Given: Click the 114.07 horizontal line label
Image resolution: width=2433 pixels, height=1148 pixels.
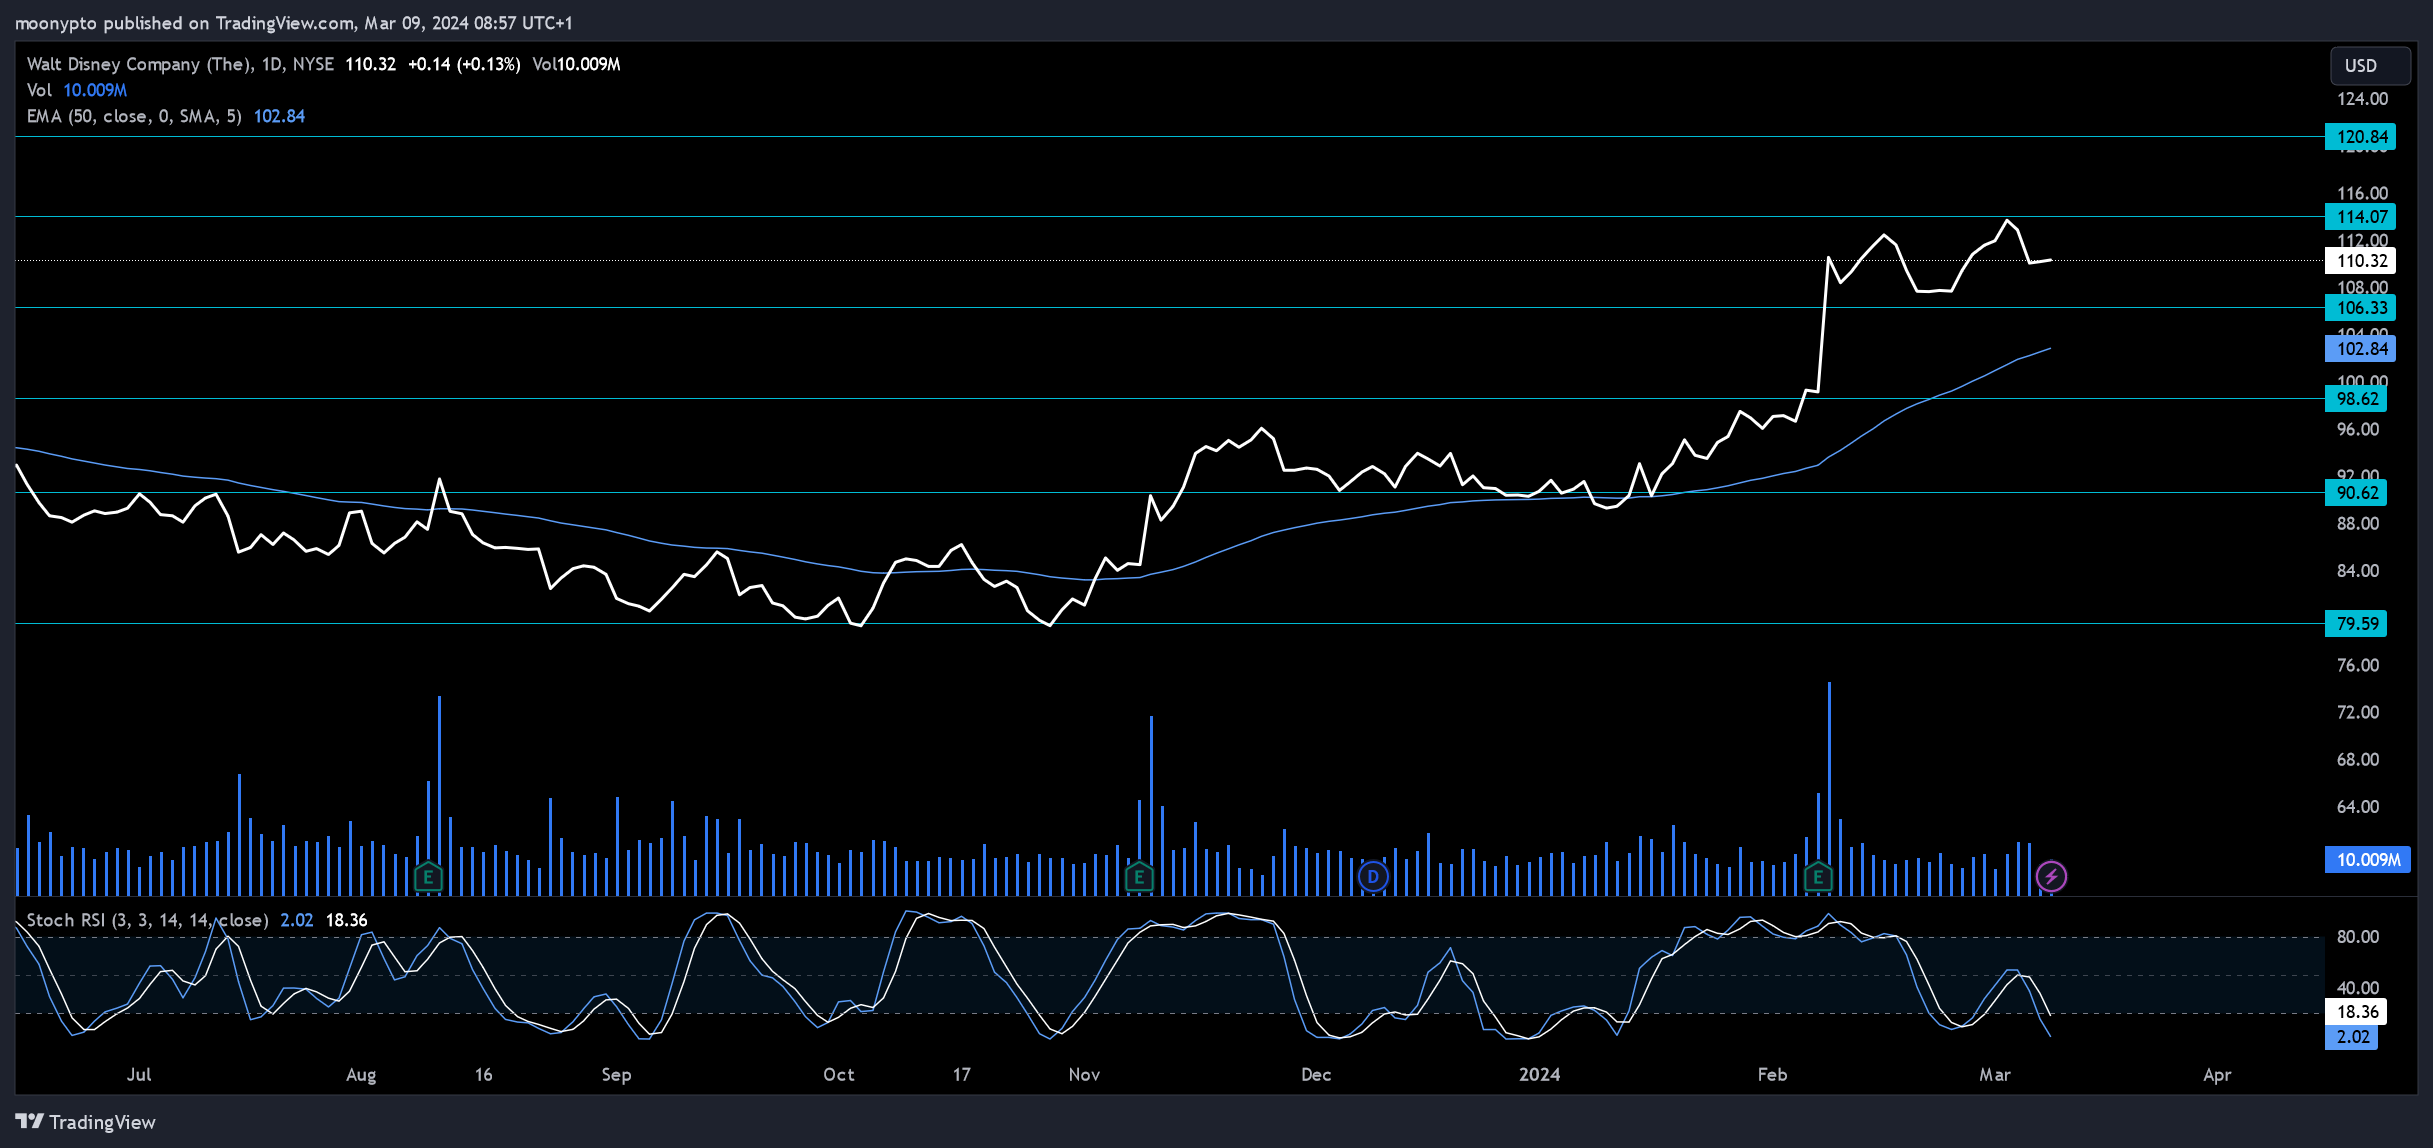Looking at the screenshot, I should click(2360, 217).
